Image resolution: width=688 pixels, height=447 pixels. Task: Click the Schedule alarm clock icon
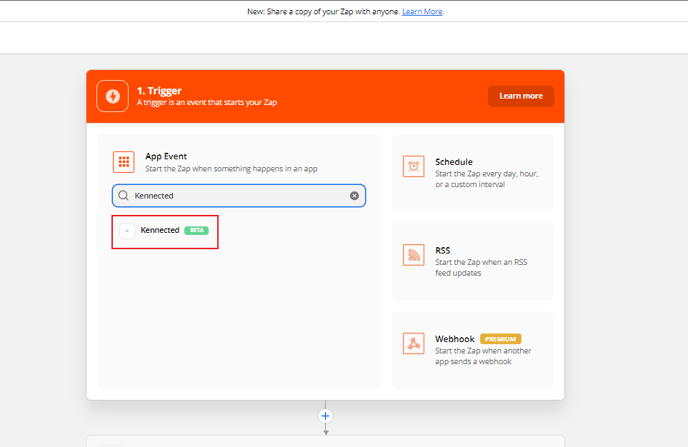[x=413, y=166]
